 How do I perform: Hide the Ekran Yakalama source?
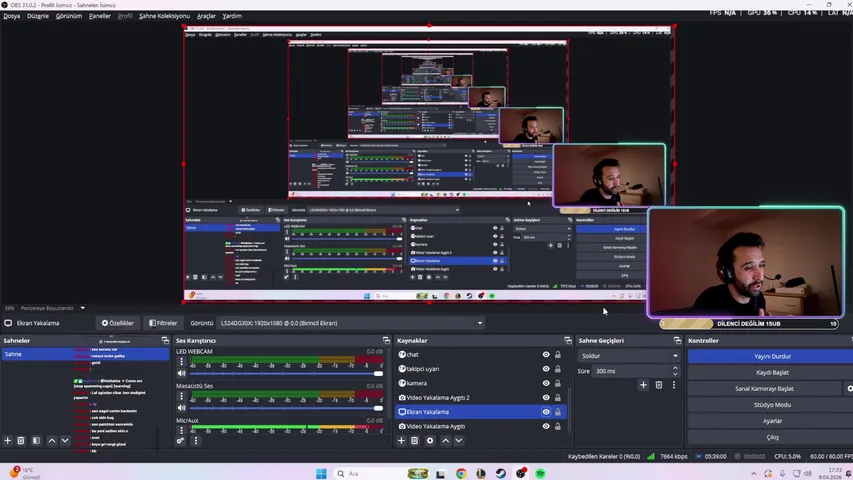tap(546, 412)
